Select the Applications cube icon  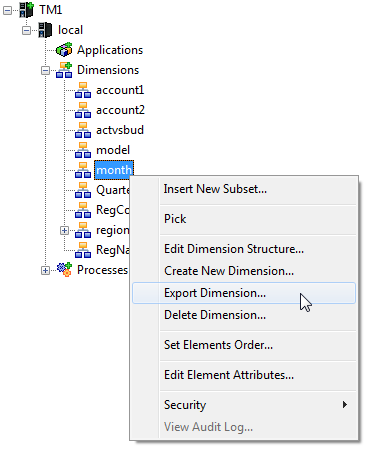(x=64, y=50)
